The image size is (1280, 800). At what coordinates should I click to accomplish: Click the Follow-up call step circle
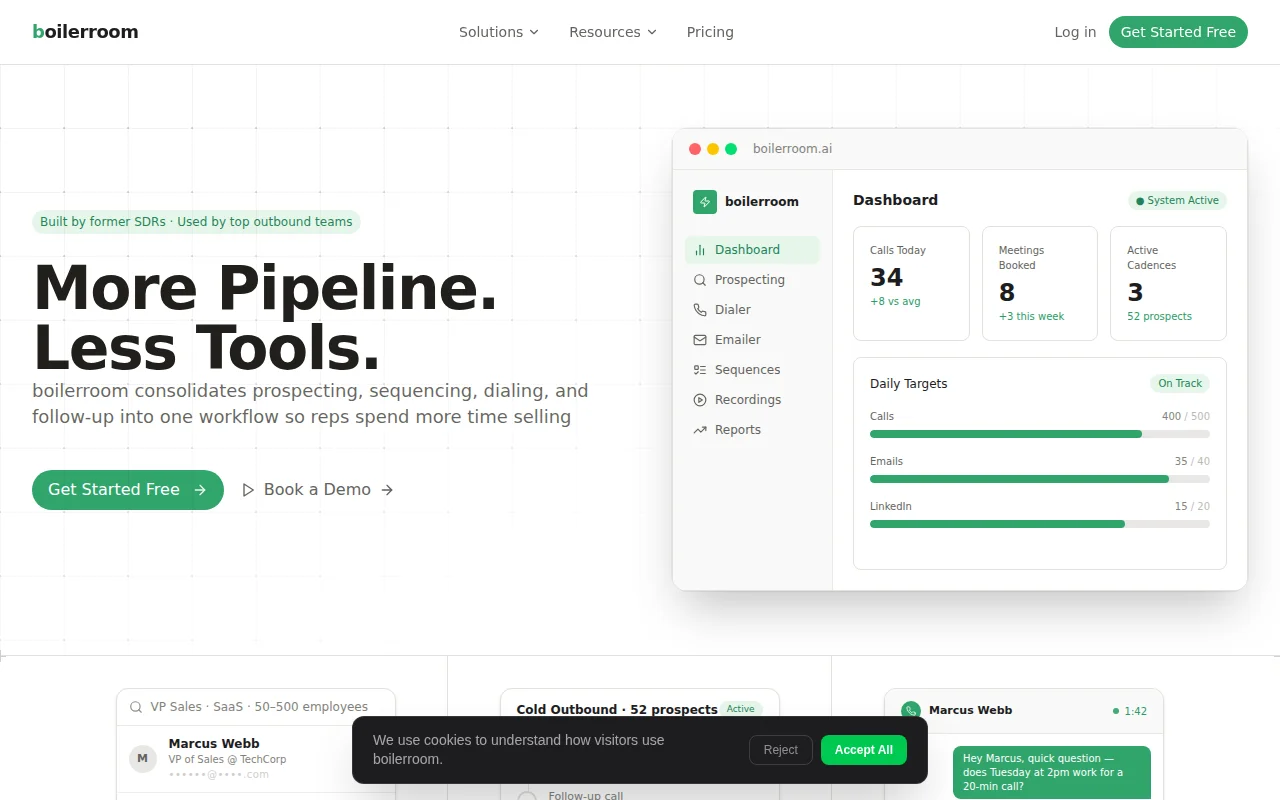(x=527, y=796)
